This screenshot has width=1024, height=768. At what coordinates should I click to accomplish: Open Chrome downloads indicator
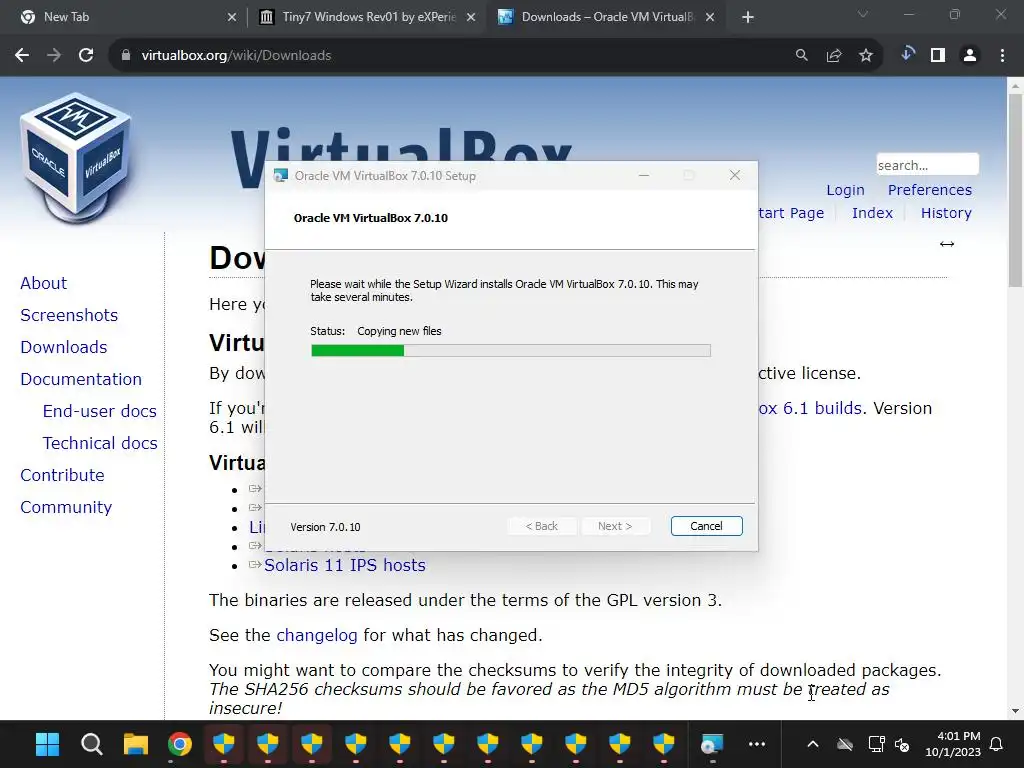click(x=907, y=54)
